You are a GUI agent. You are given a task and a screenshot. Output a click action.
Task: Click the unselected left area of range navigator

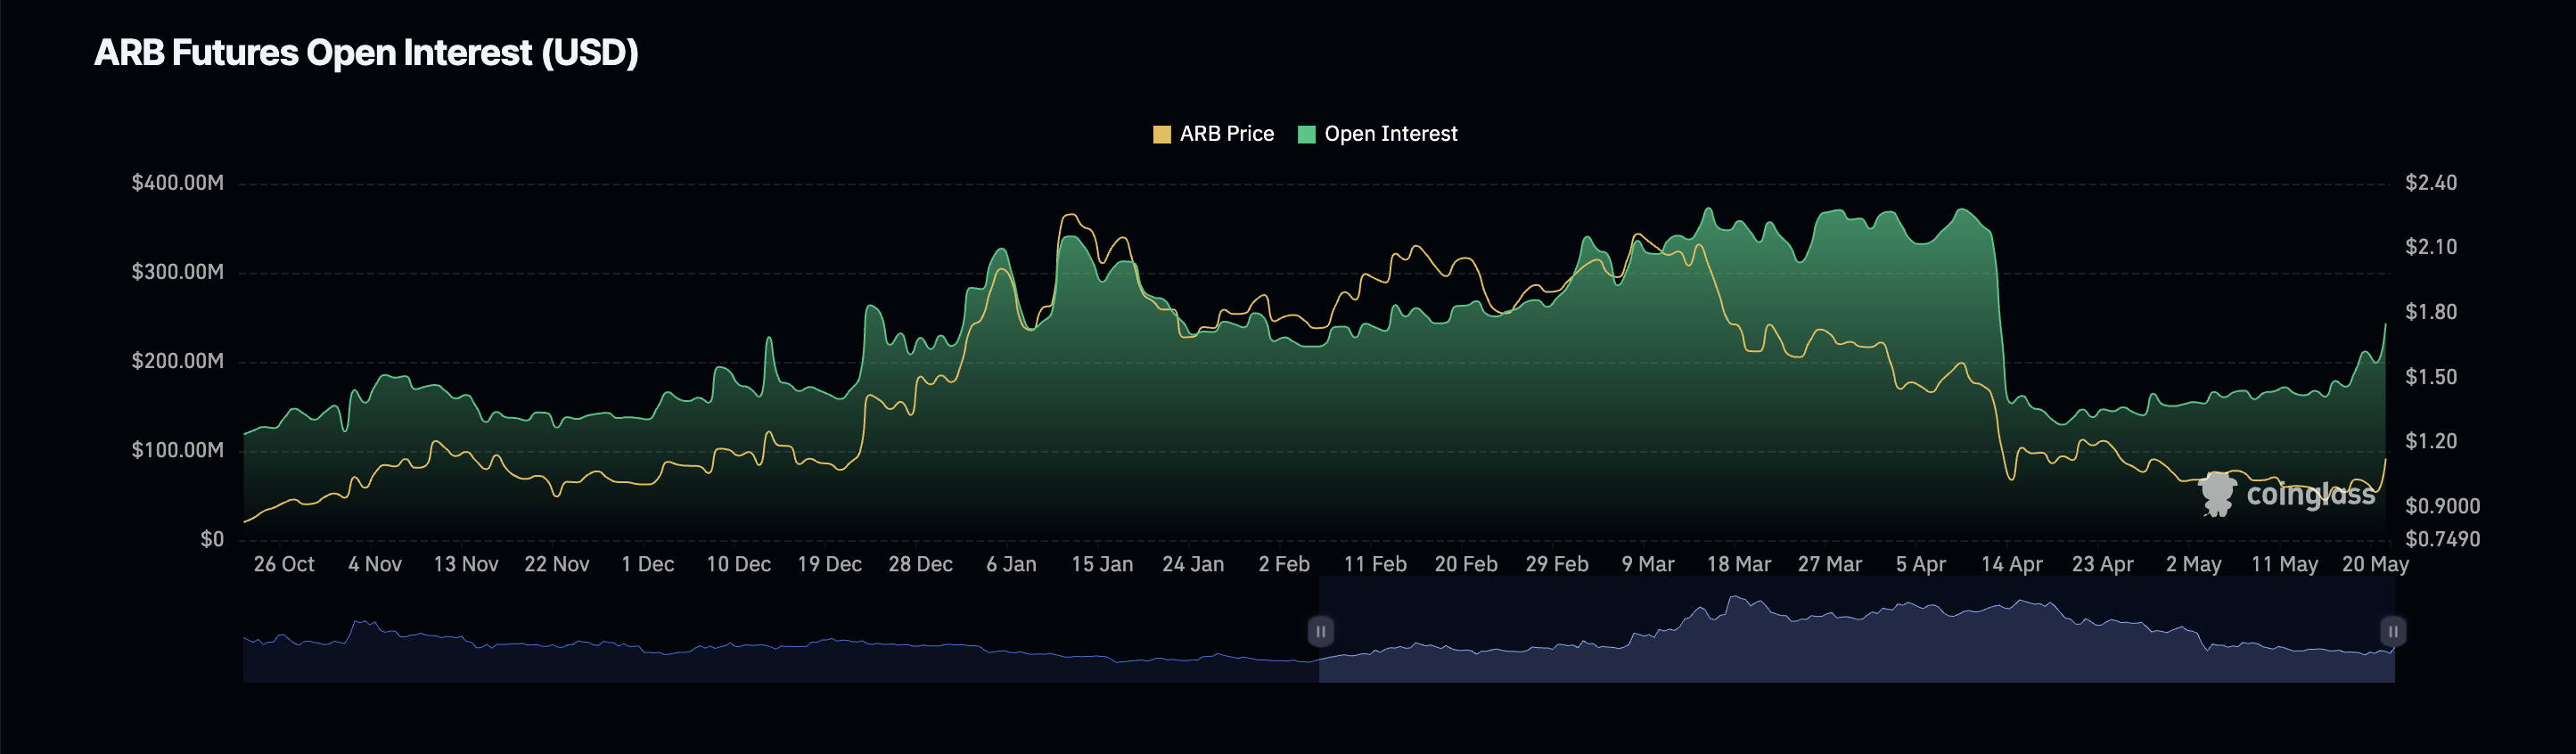pyautogui.click(x=780, y=650)
